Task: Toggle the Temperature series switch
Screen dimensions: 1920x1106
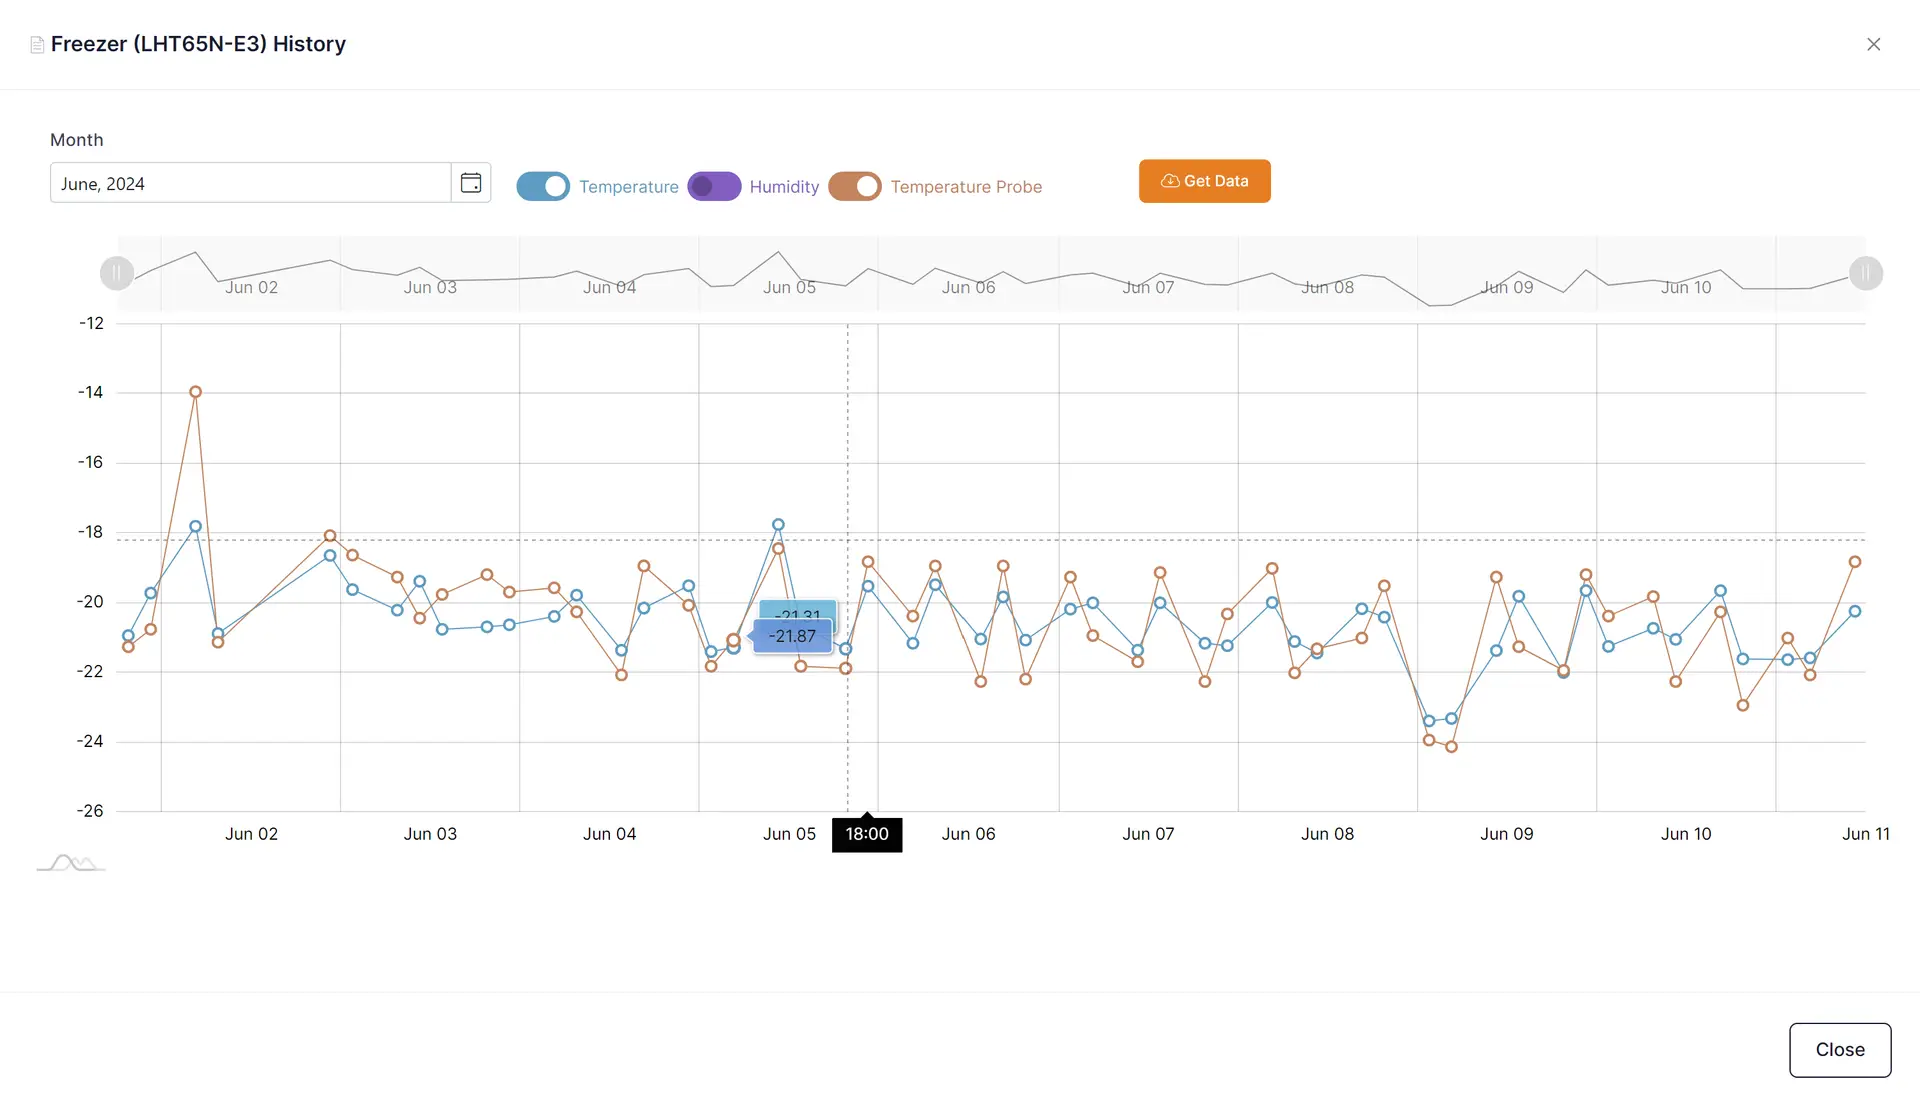Action: (543, 187)
